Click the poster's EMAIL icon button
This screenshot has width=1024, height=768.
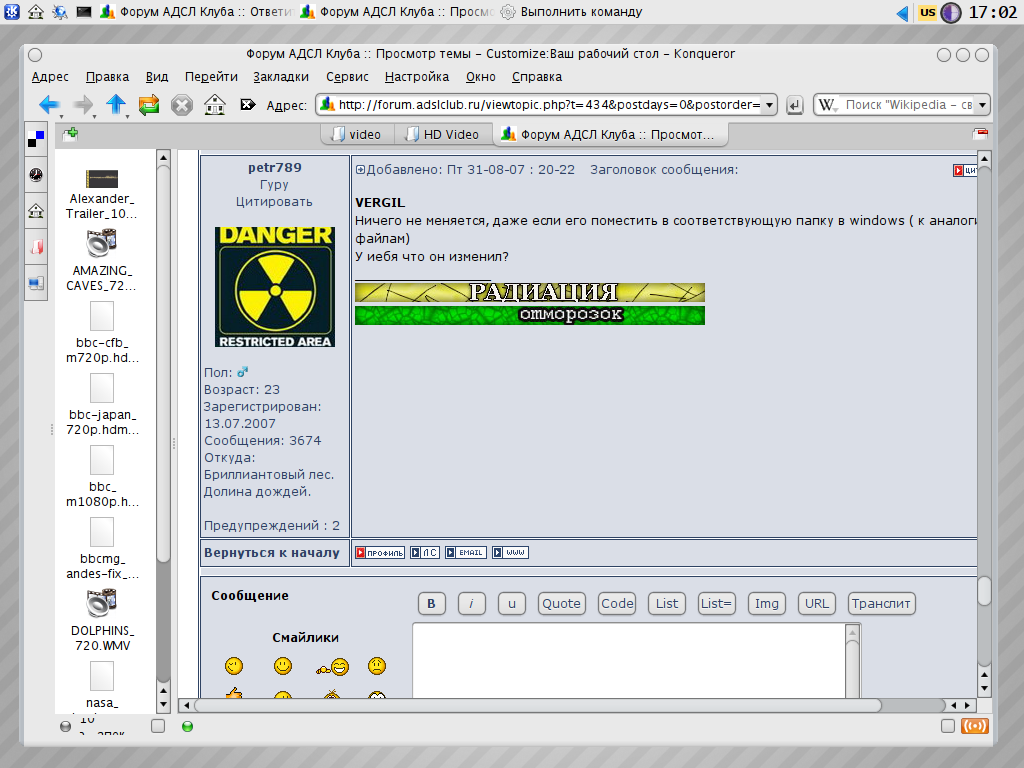pos(465,552)
